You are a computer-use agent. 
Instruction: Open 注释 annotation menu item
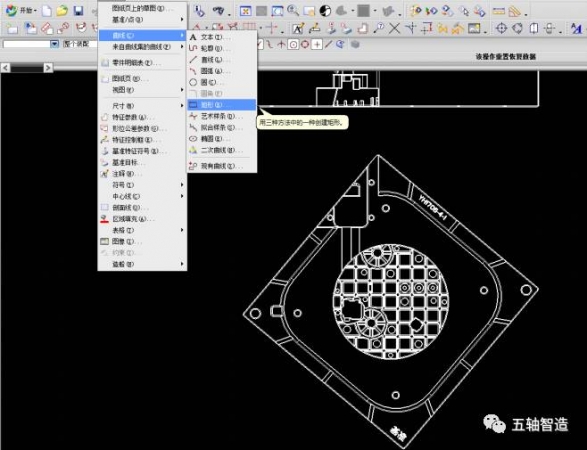tap(142, 174)
